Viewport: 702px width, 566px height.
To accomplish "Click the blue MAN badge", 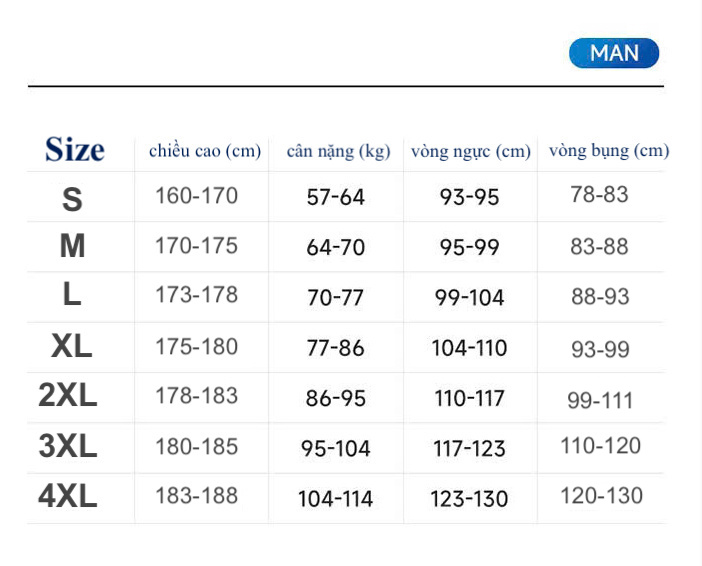I will click(x=614, y=53).
